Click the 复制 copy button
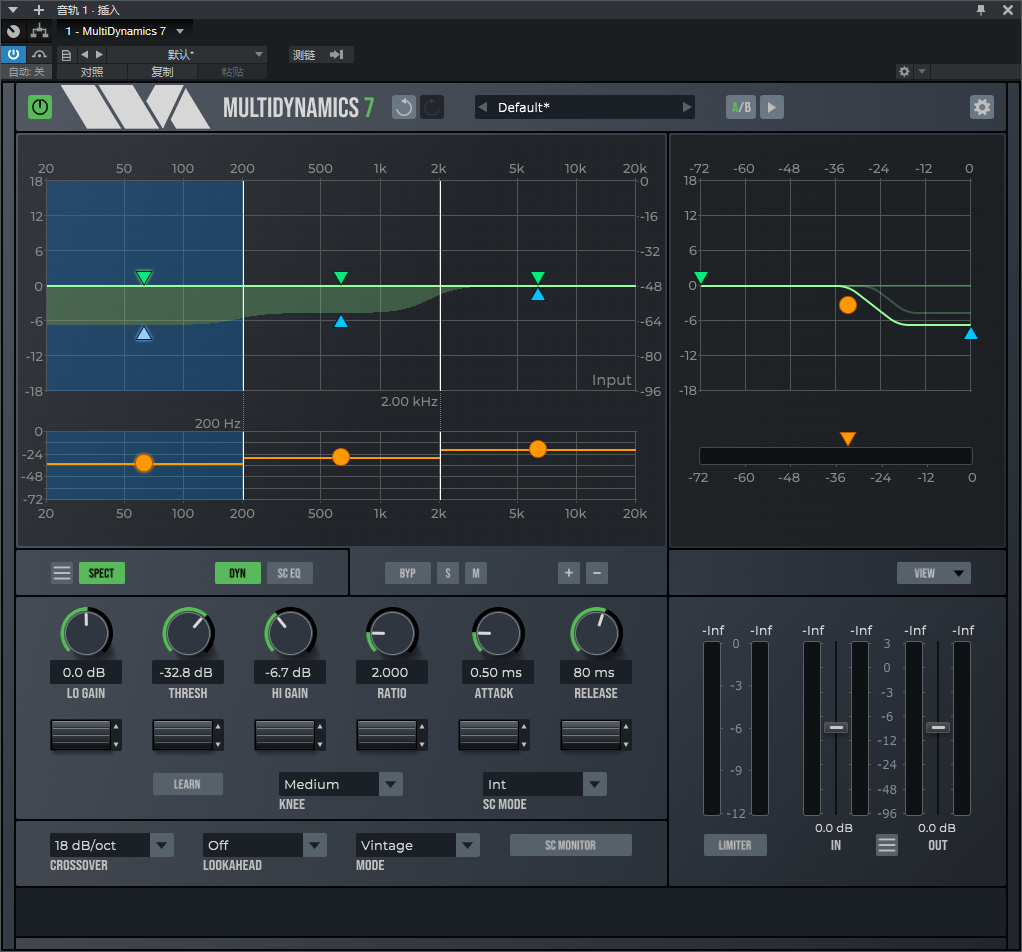The width and height of the screenshot is (1022, 952). pos(162,72)
